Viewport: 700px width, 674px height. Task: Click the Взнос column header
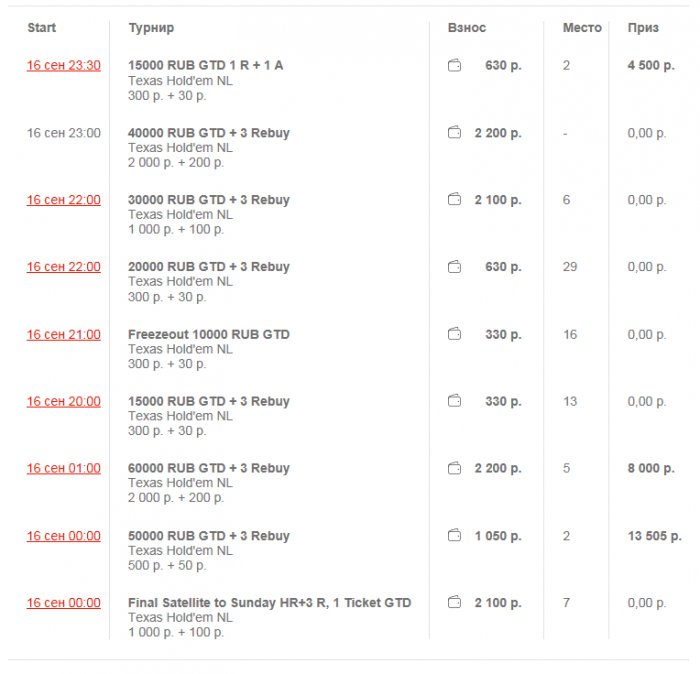coord(467,28)
